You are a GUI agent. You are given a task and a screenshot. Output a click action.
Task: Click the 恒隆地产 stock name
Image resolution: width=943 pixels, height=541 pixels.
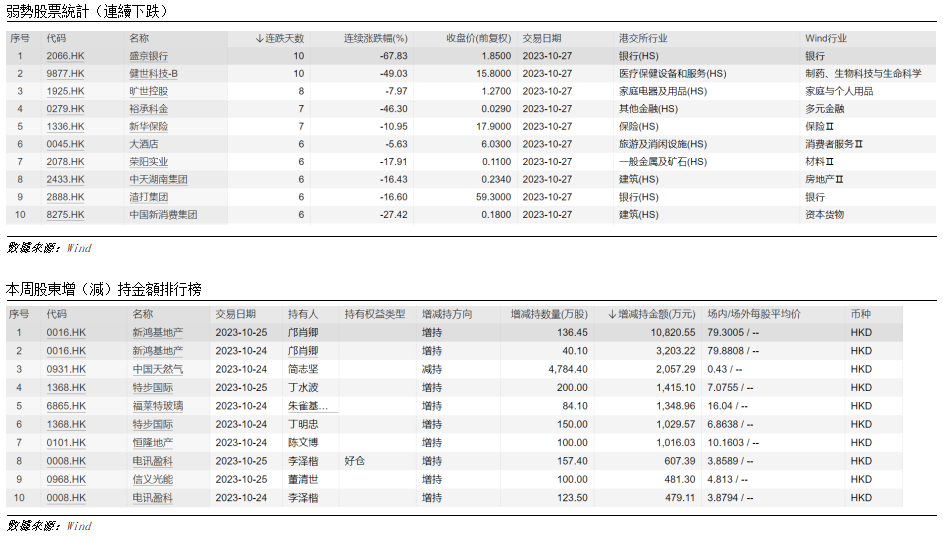point(153,443)
